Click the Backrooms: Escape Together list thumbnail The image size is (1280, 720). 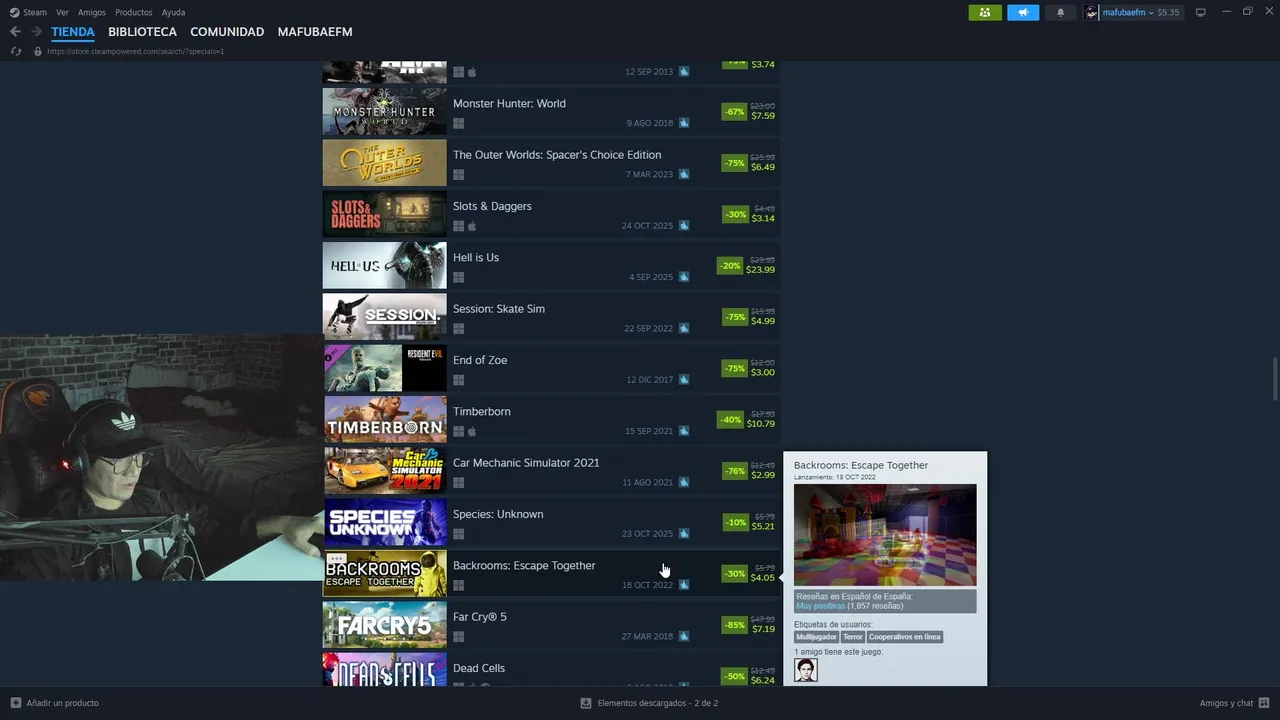[385, 574]
